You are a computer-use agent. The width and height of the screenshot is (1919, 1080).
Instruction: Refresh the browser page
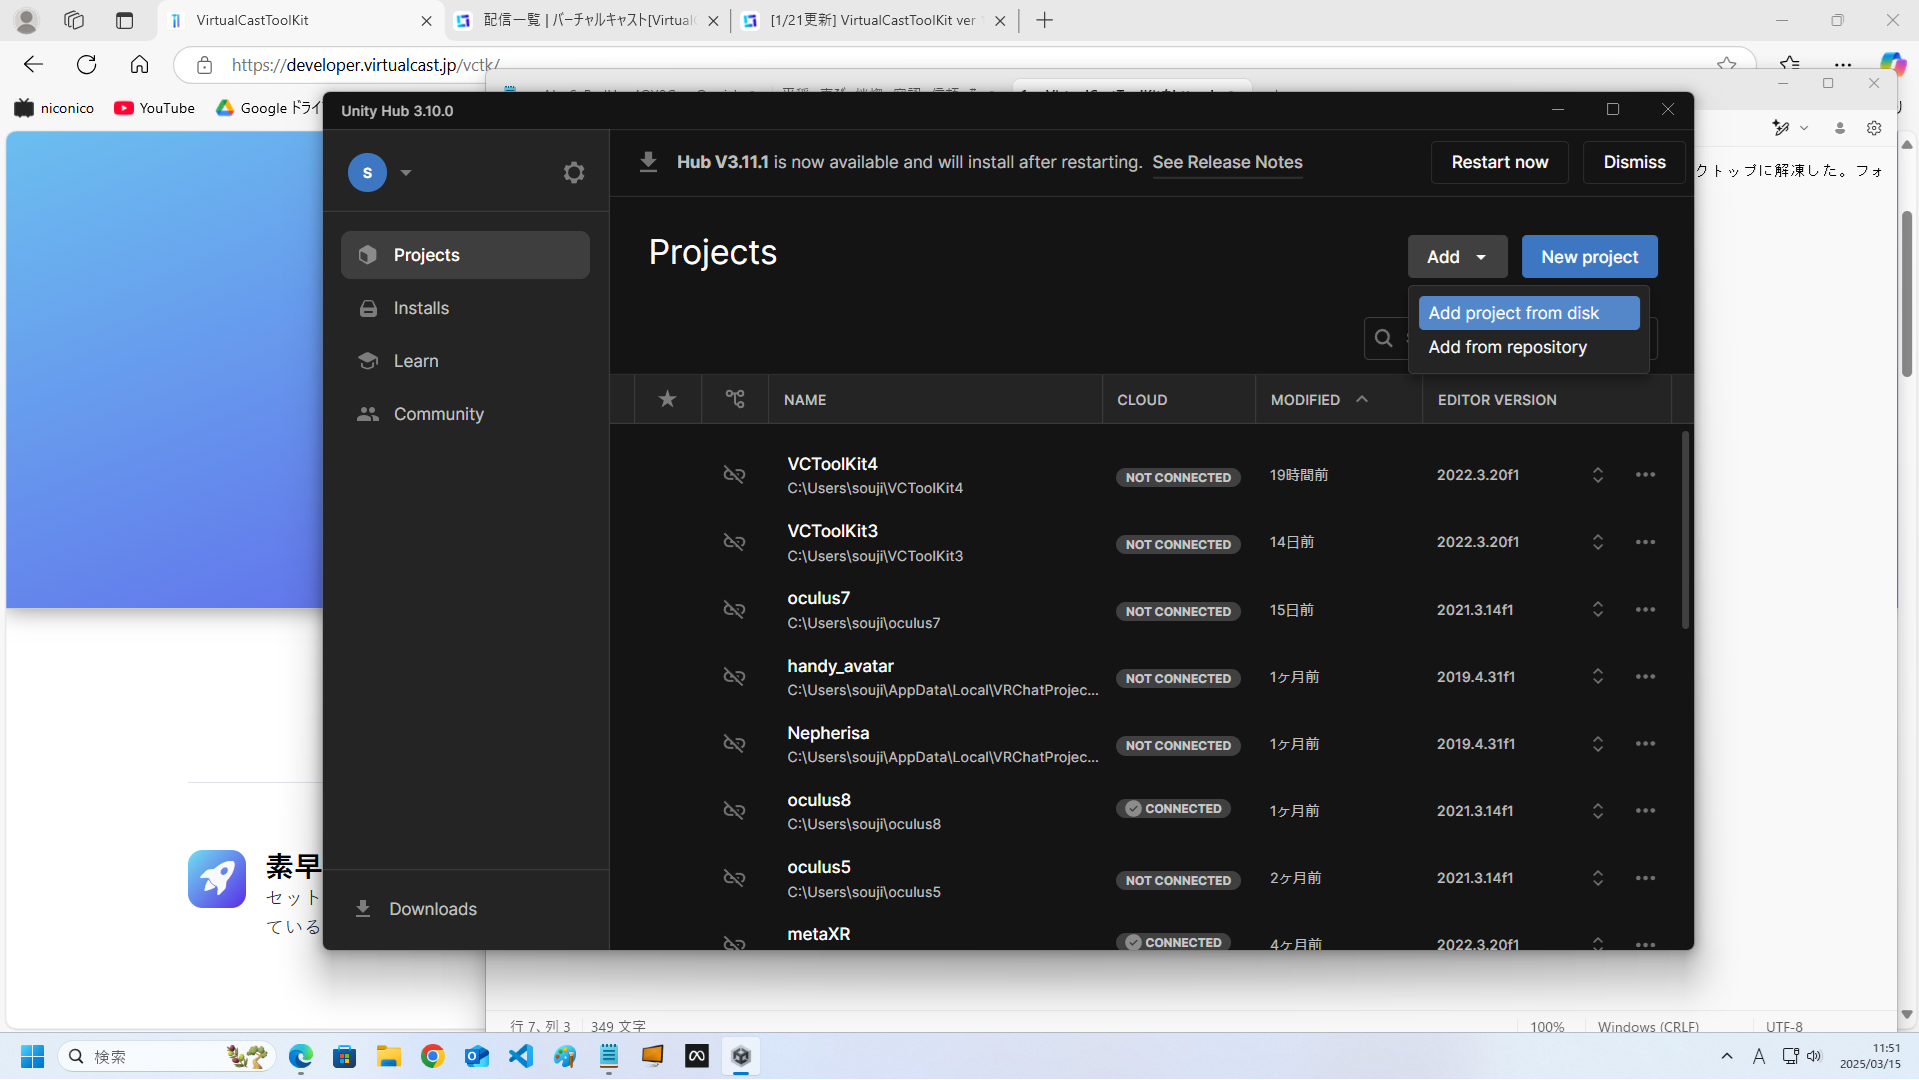[x=87, y=65]
